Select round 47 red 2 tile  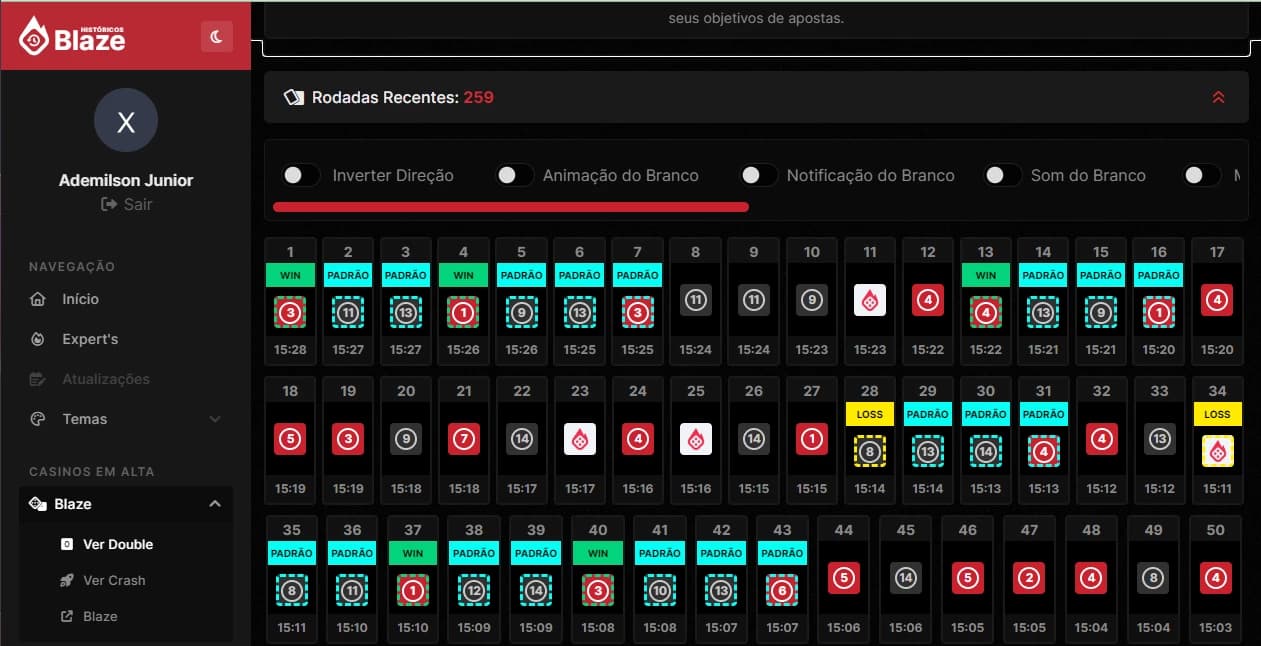1029,577
